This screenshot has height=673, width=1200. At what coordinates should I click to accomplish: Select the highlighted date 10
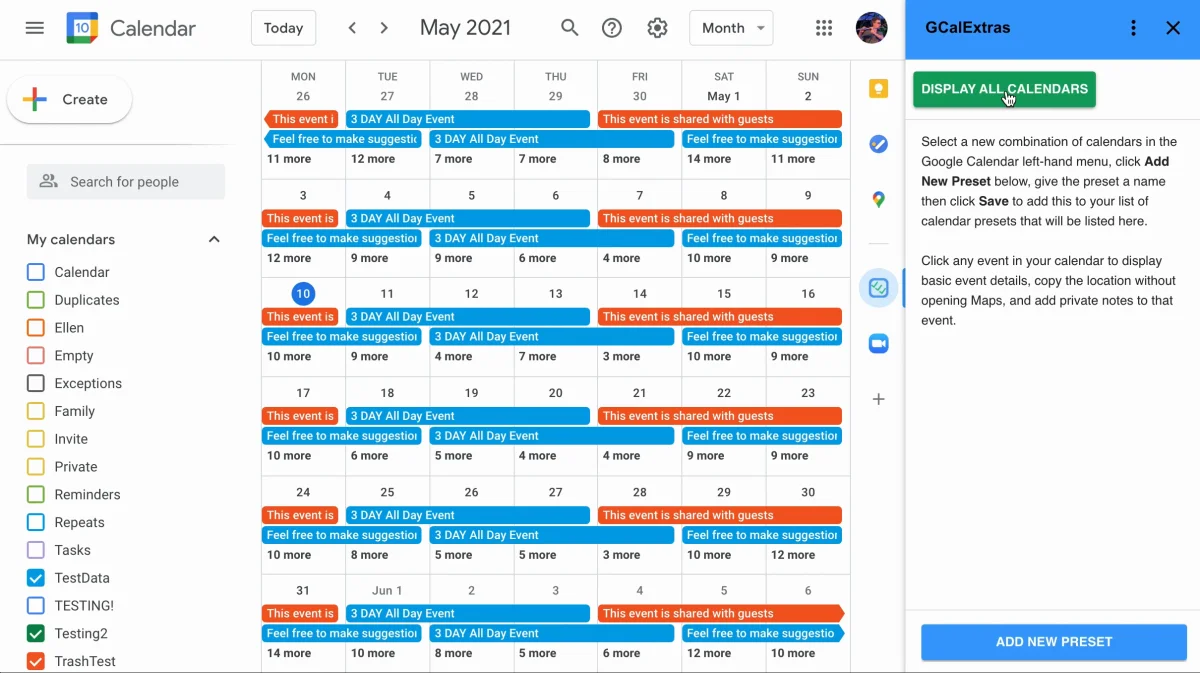(303, 293)
